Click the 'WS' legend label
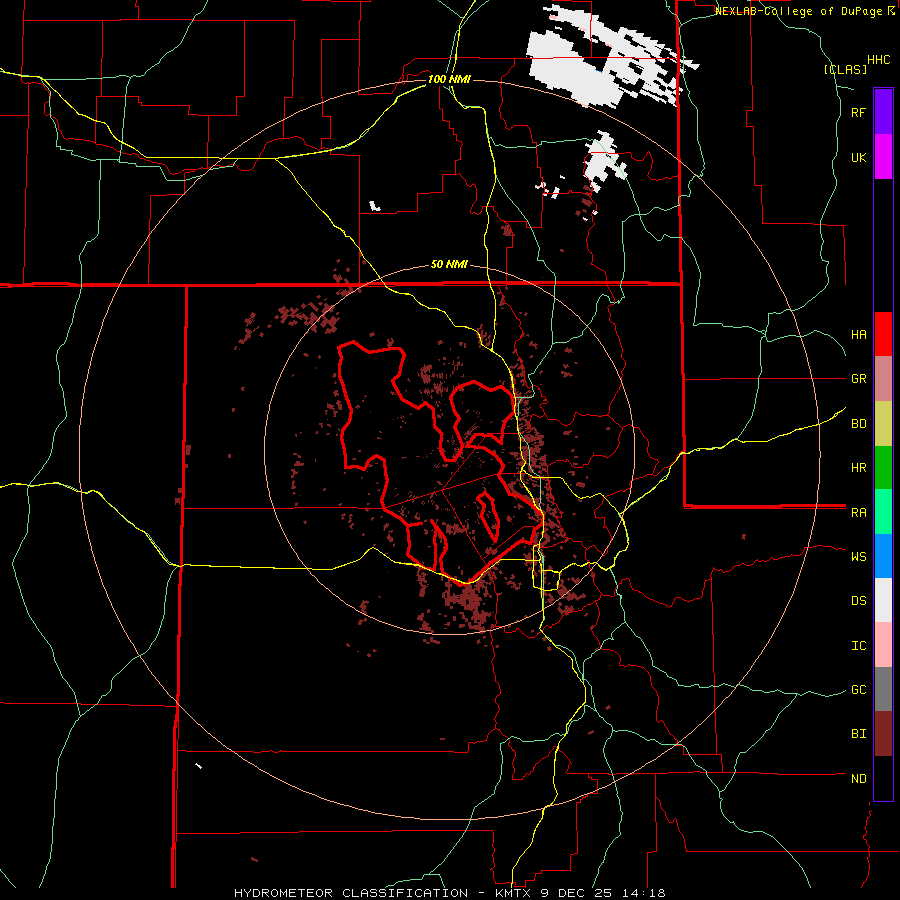900x900 pixels. (x=858, y=556)
